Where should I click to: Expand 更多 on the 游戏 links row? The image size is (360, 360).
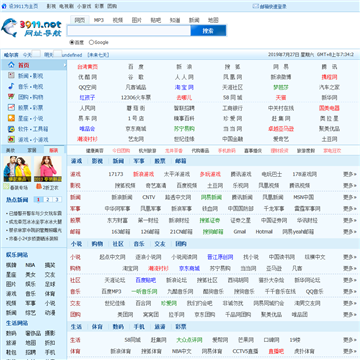click(x=350, y=174)
